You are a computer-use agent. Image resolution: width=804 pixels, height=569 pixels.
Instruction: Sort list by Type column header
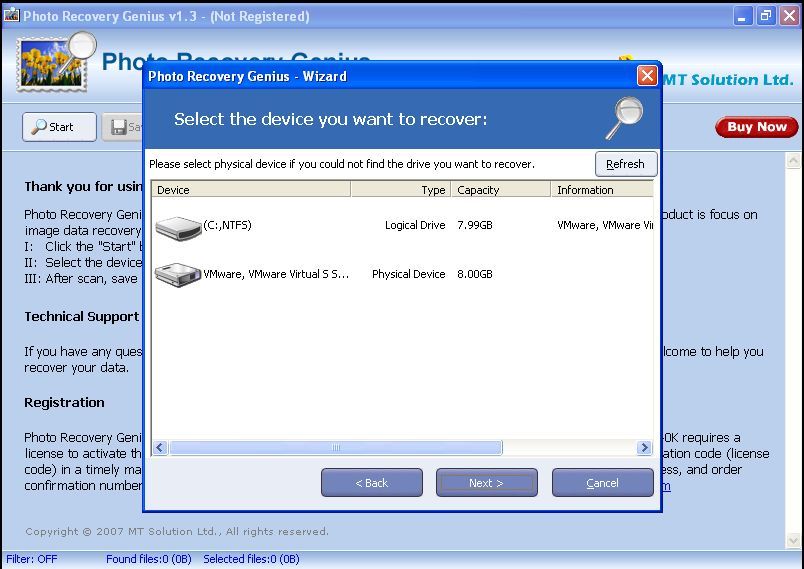click(x=400, y=189)
